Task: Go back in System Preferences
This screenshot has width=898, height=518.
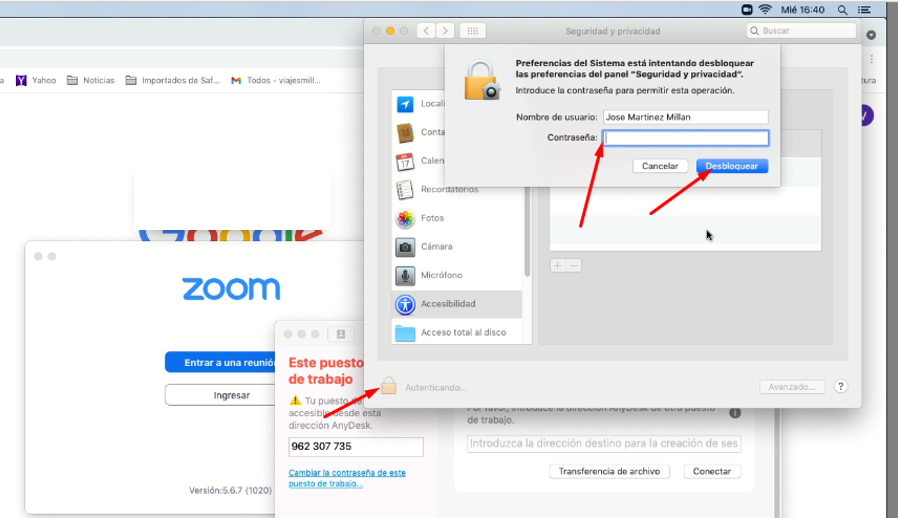Action: pos(426,31)
